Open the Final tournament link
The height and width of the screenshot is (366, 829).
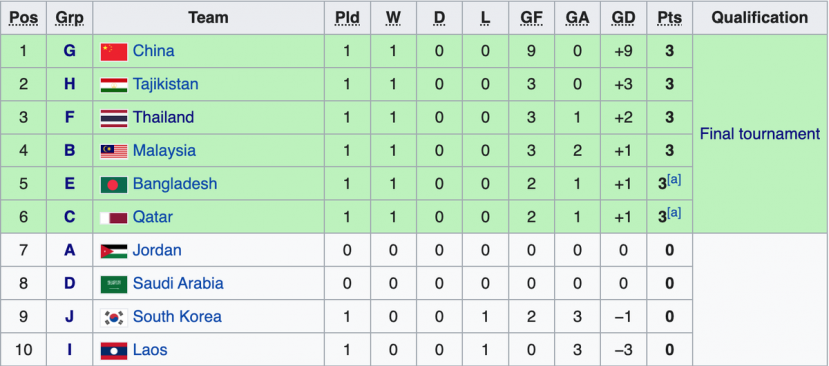point(760,134)
